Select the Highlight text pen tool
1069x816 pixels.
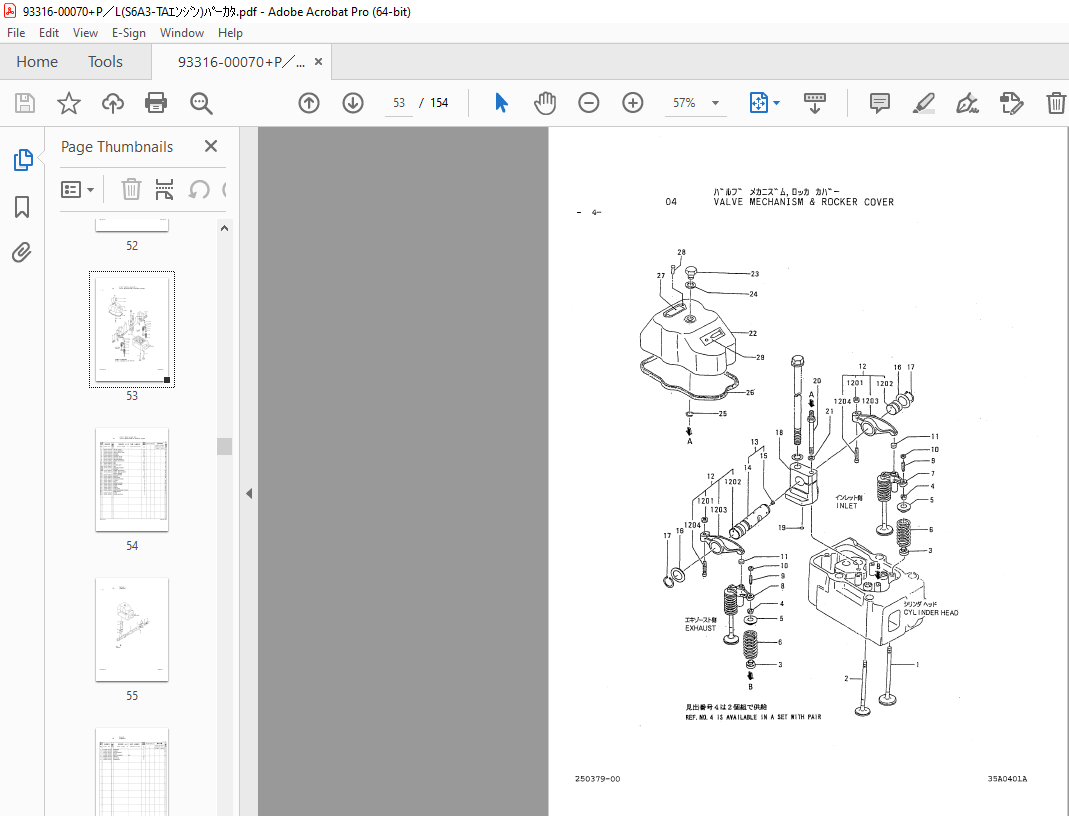[x=923, y=103]
